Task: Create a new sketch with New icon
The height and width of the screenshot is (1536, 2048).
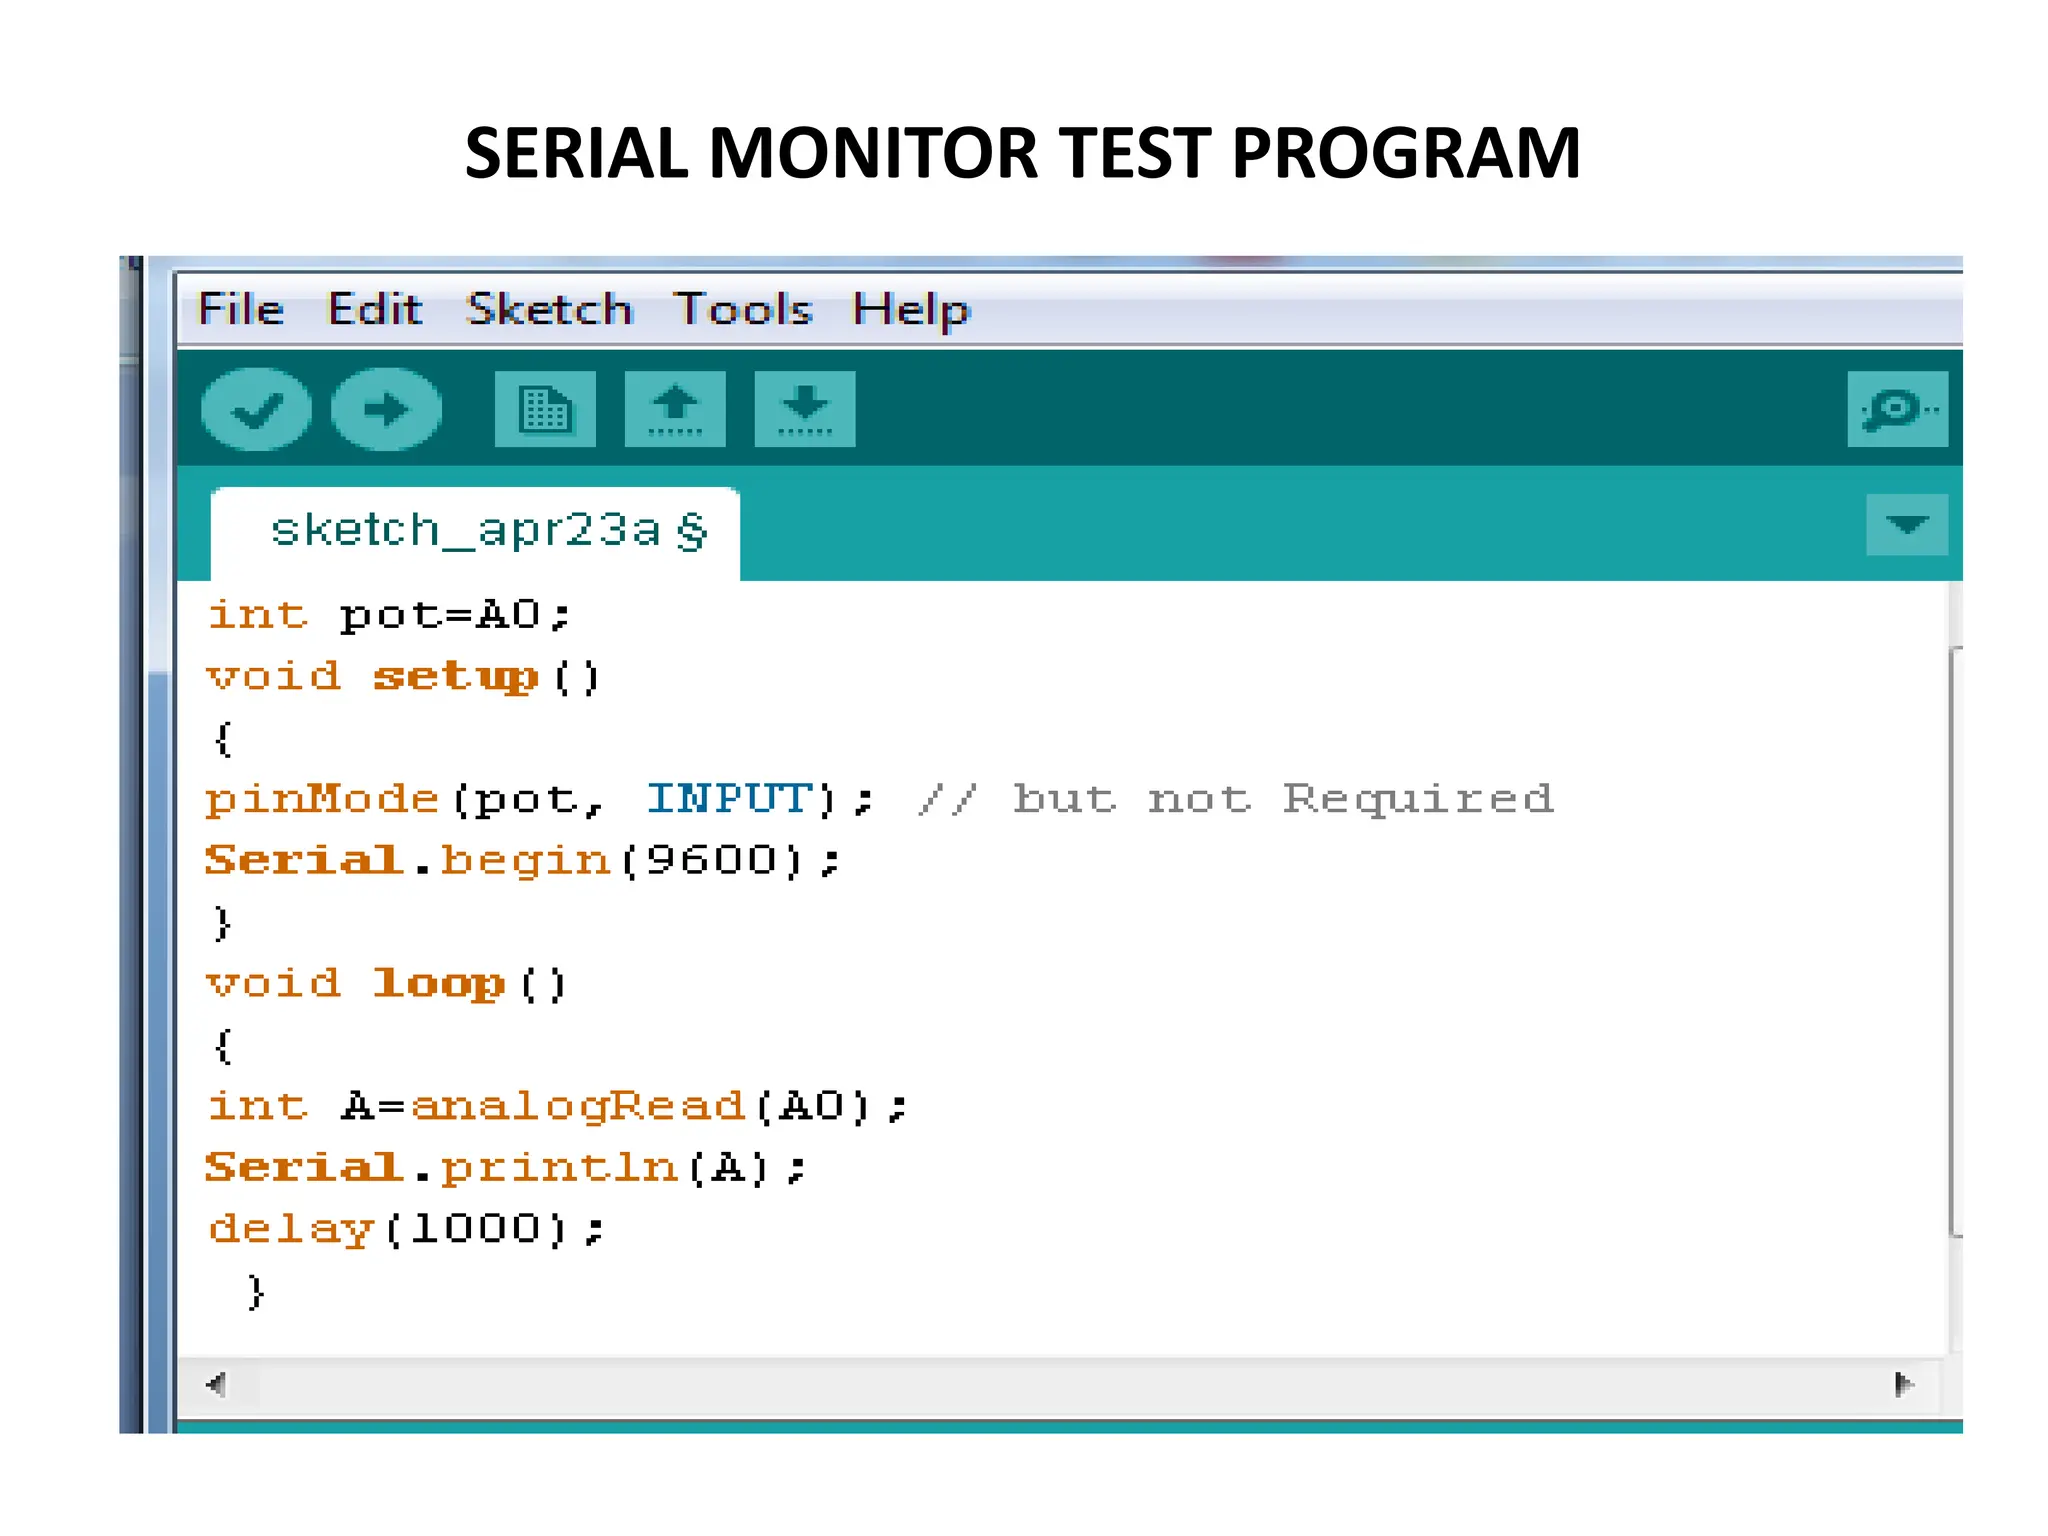Action: [545, 409]
